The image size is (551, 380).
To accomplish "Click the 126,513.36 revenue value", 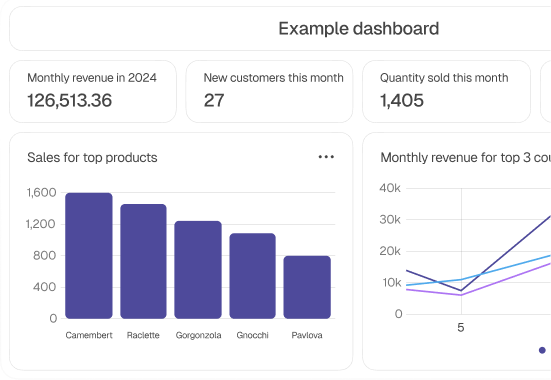I will (x=70, y=101).
